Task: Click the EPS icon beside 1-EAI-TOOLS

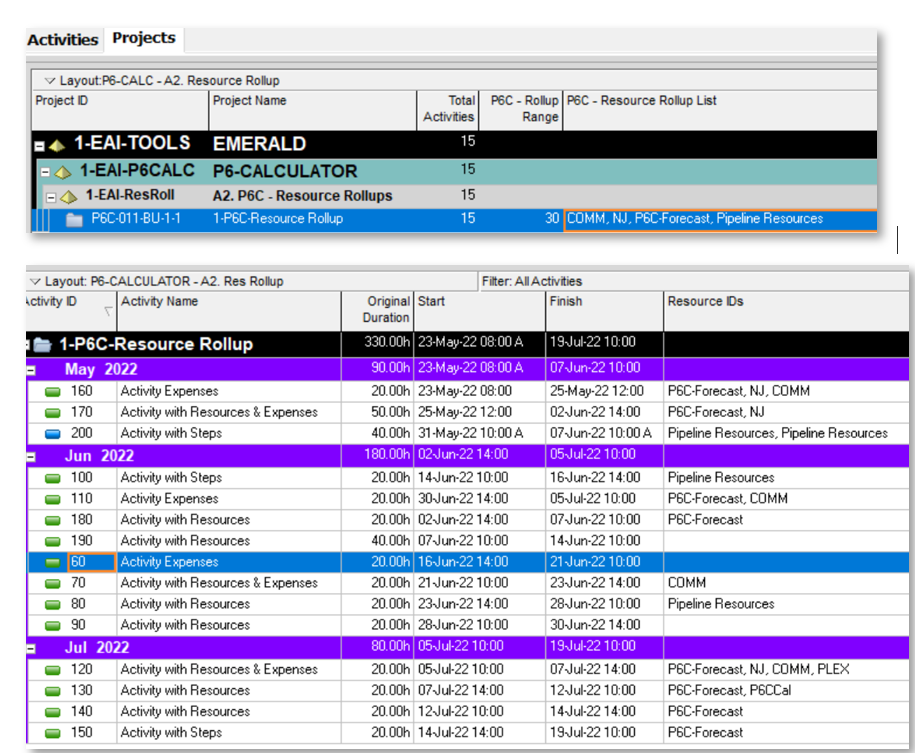Action: pos(56,144)
